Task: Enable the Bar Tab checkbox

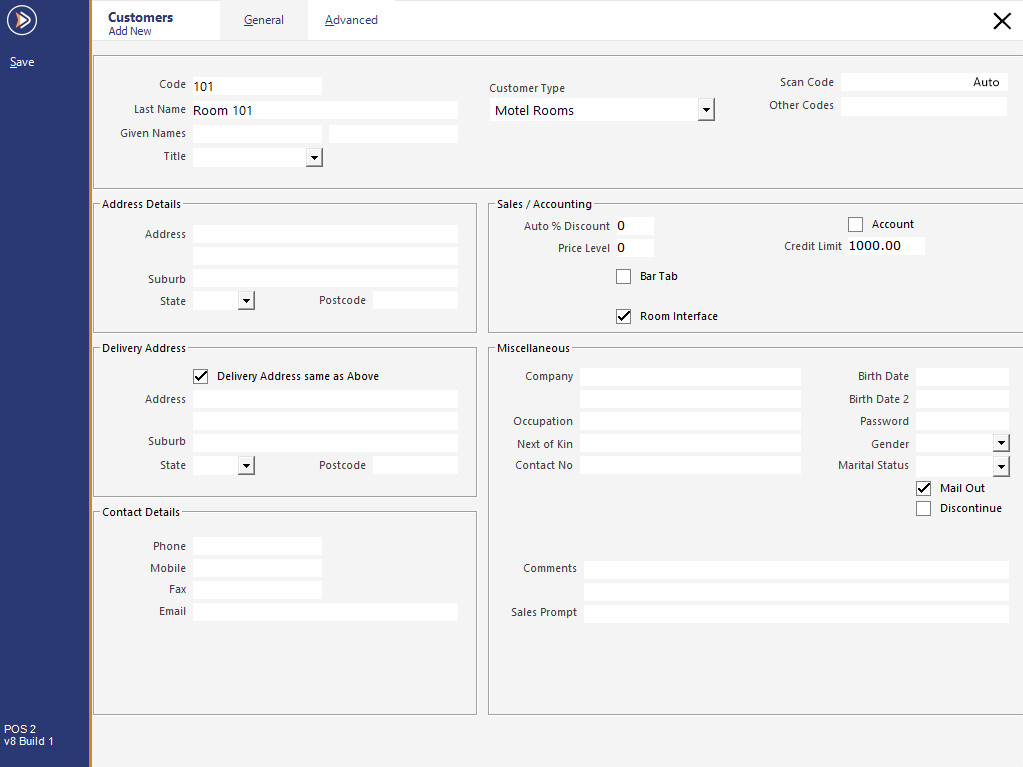Action: click(623, 276)
